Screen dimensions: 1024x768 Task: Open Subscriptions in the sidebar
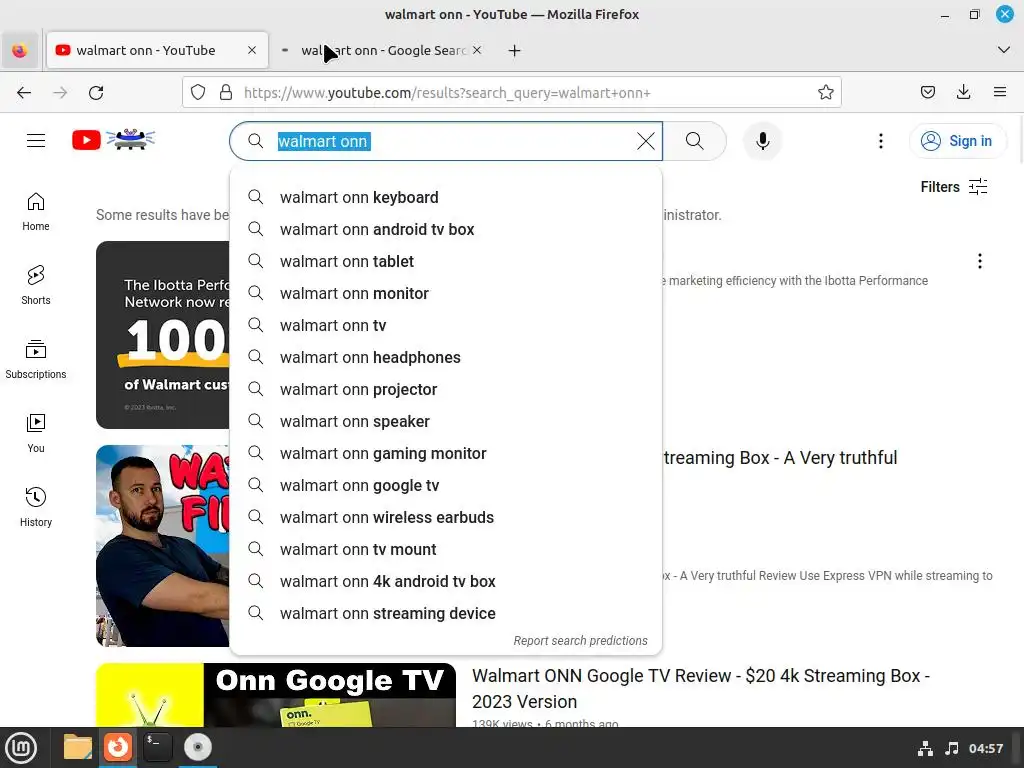point(36,359)
